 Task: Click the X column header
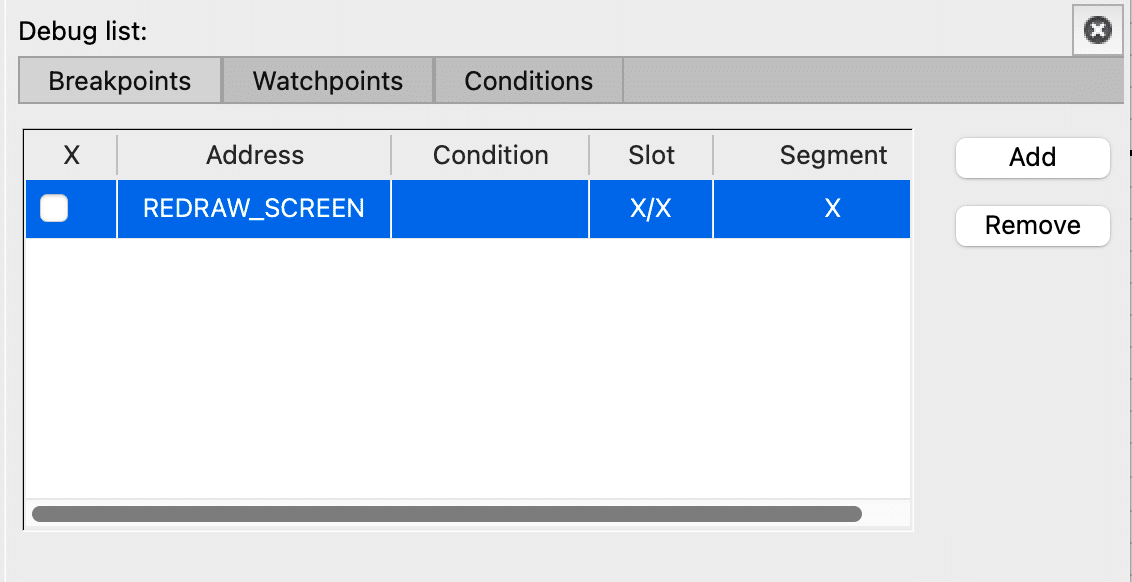69,155
